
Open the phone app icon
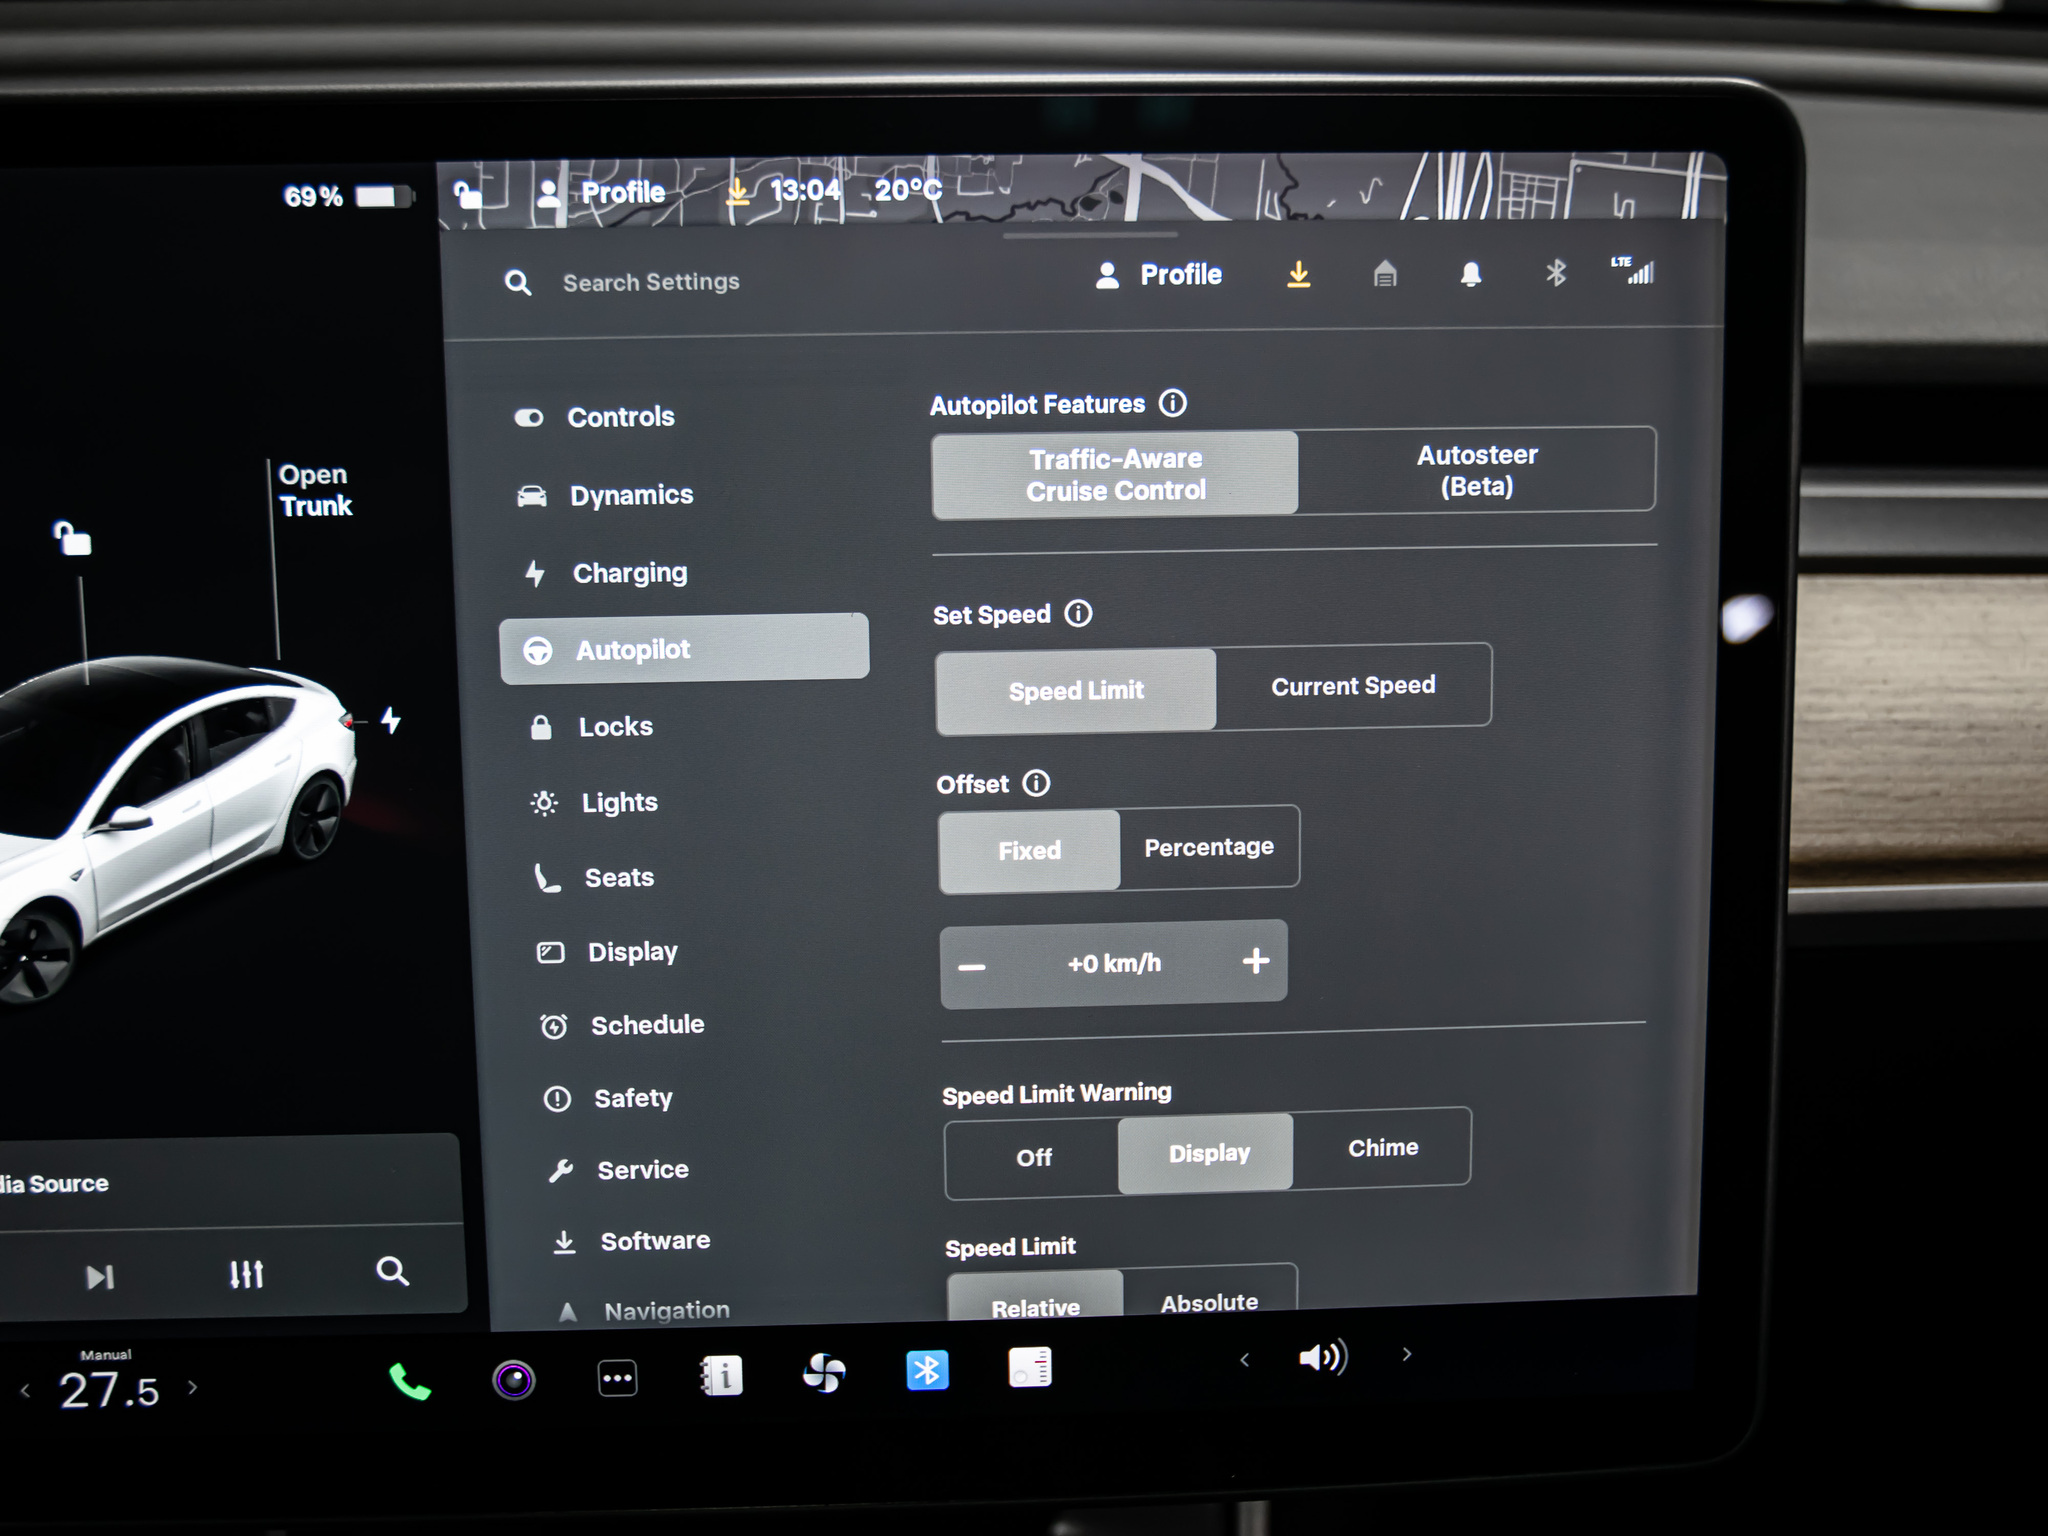(409, 1381)
